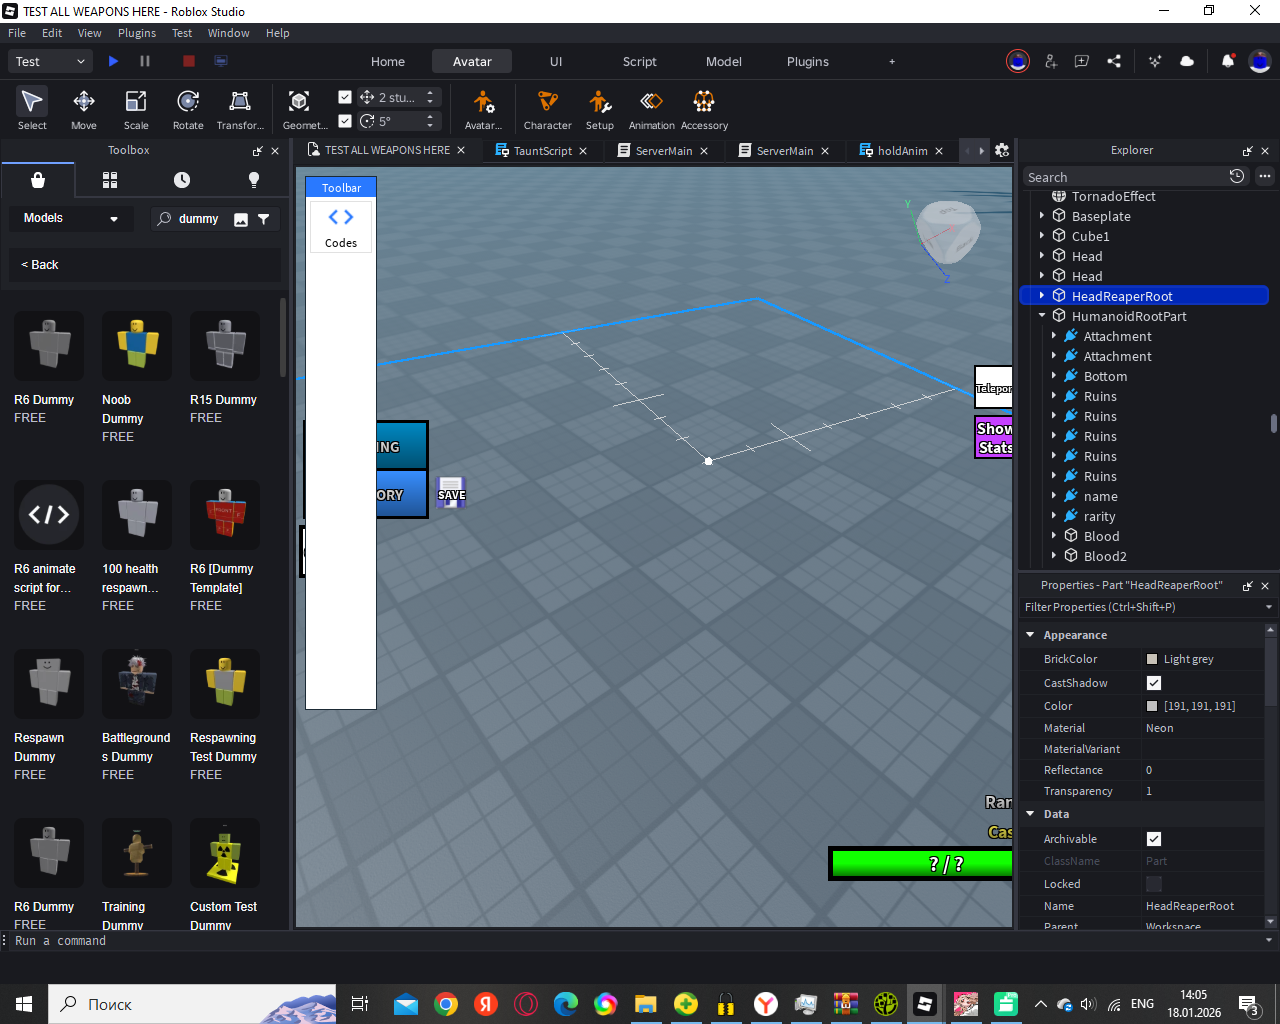Toggle the move snap checkbox
1280x1024 pixels.
point(345,97)
